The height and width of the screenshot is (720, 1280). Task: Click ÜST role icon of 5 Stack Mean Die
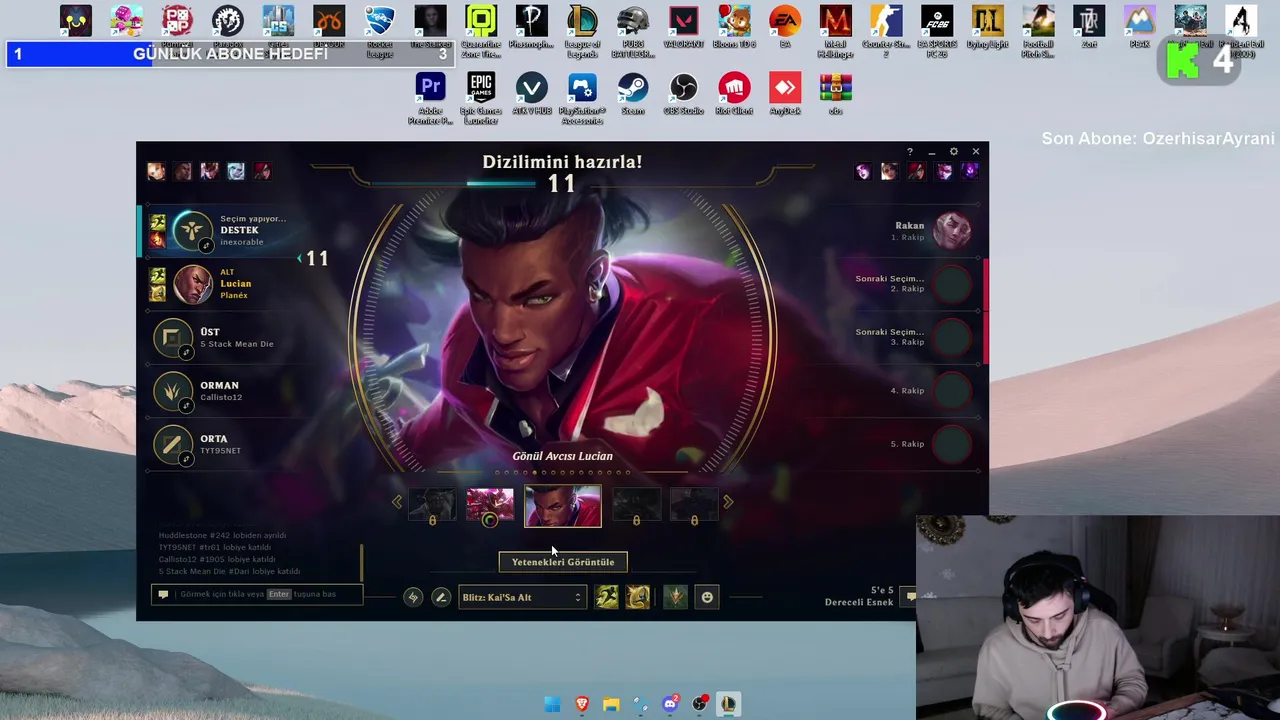pos(172,337)
